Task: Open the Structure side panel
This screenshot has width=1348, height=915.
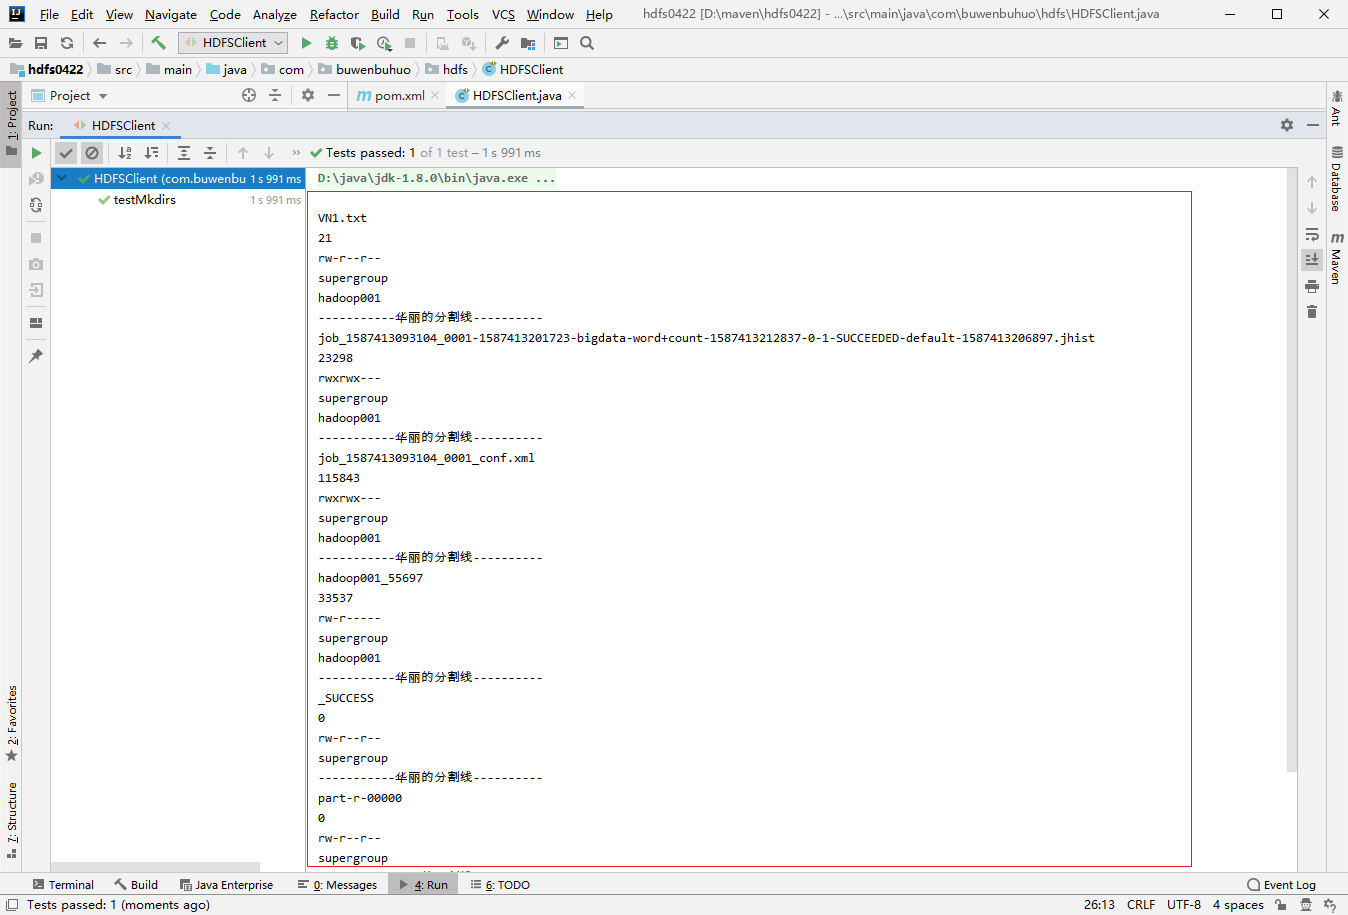Action: click(x=12, y=820)
